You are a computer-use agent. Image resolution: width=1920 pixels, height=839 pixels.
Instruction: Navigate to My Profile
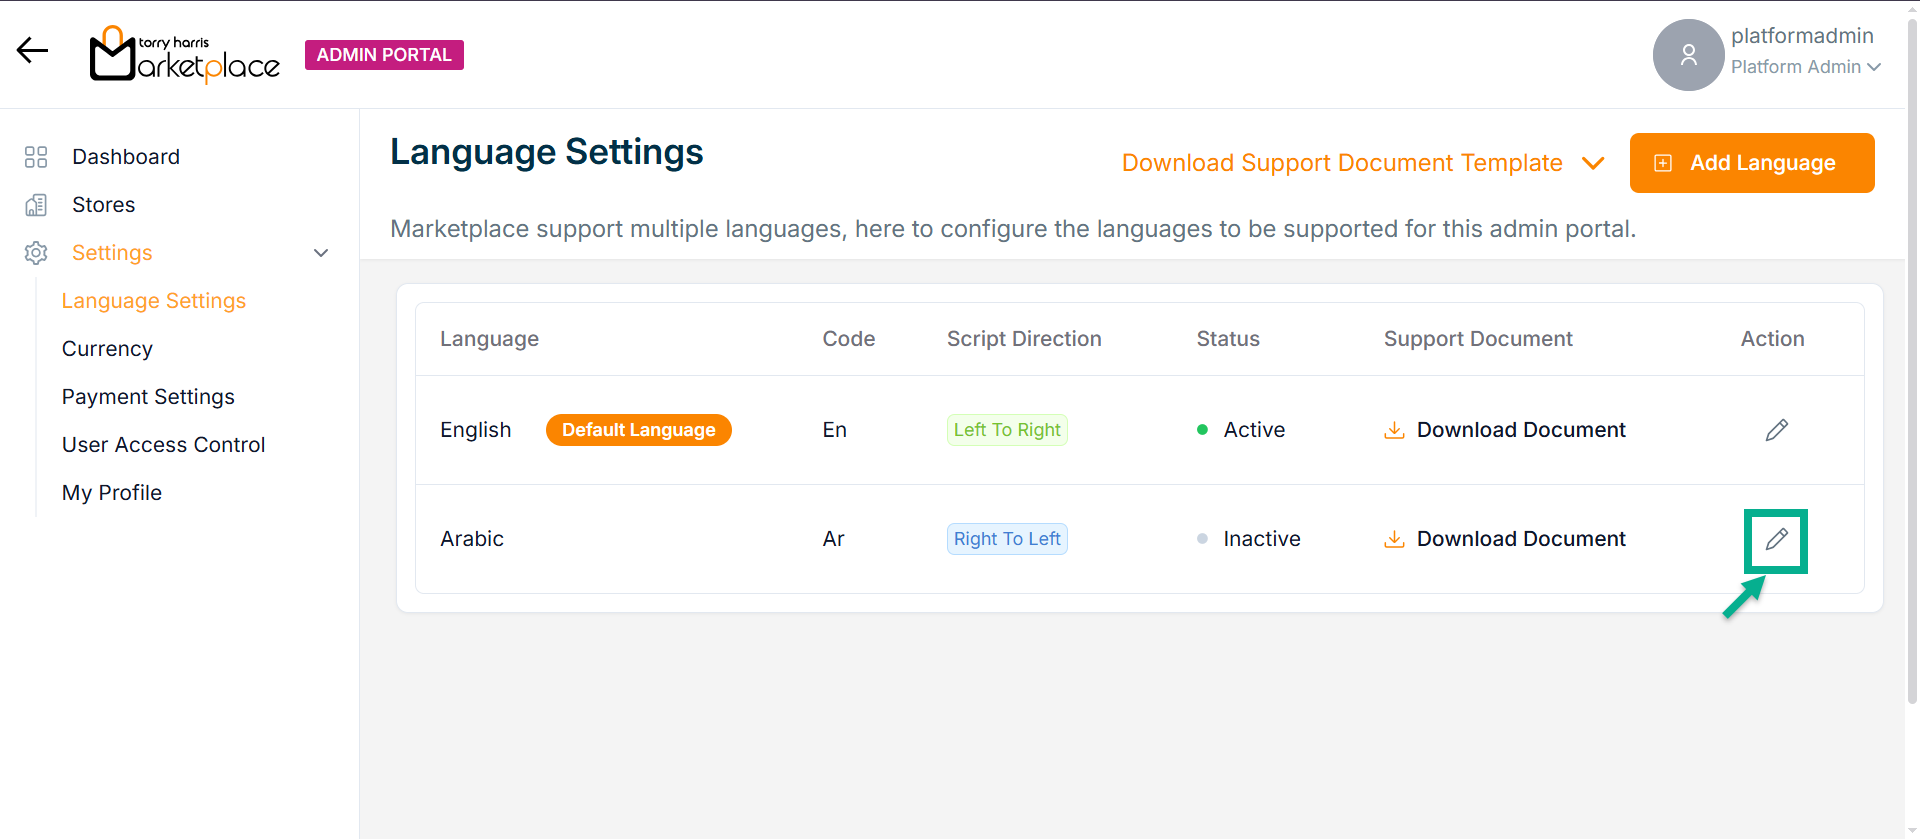(x=112, y=493)
